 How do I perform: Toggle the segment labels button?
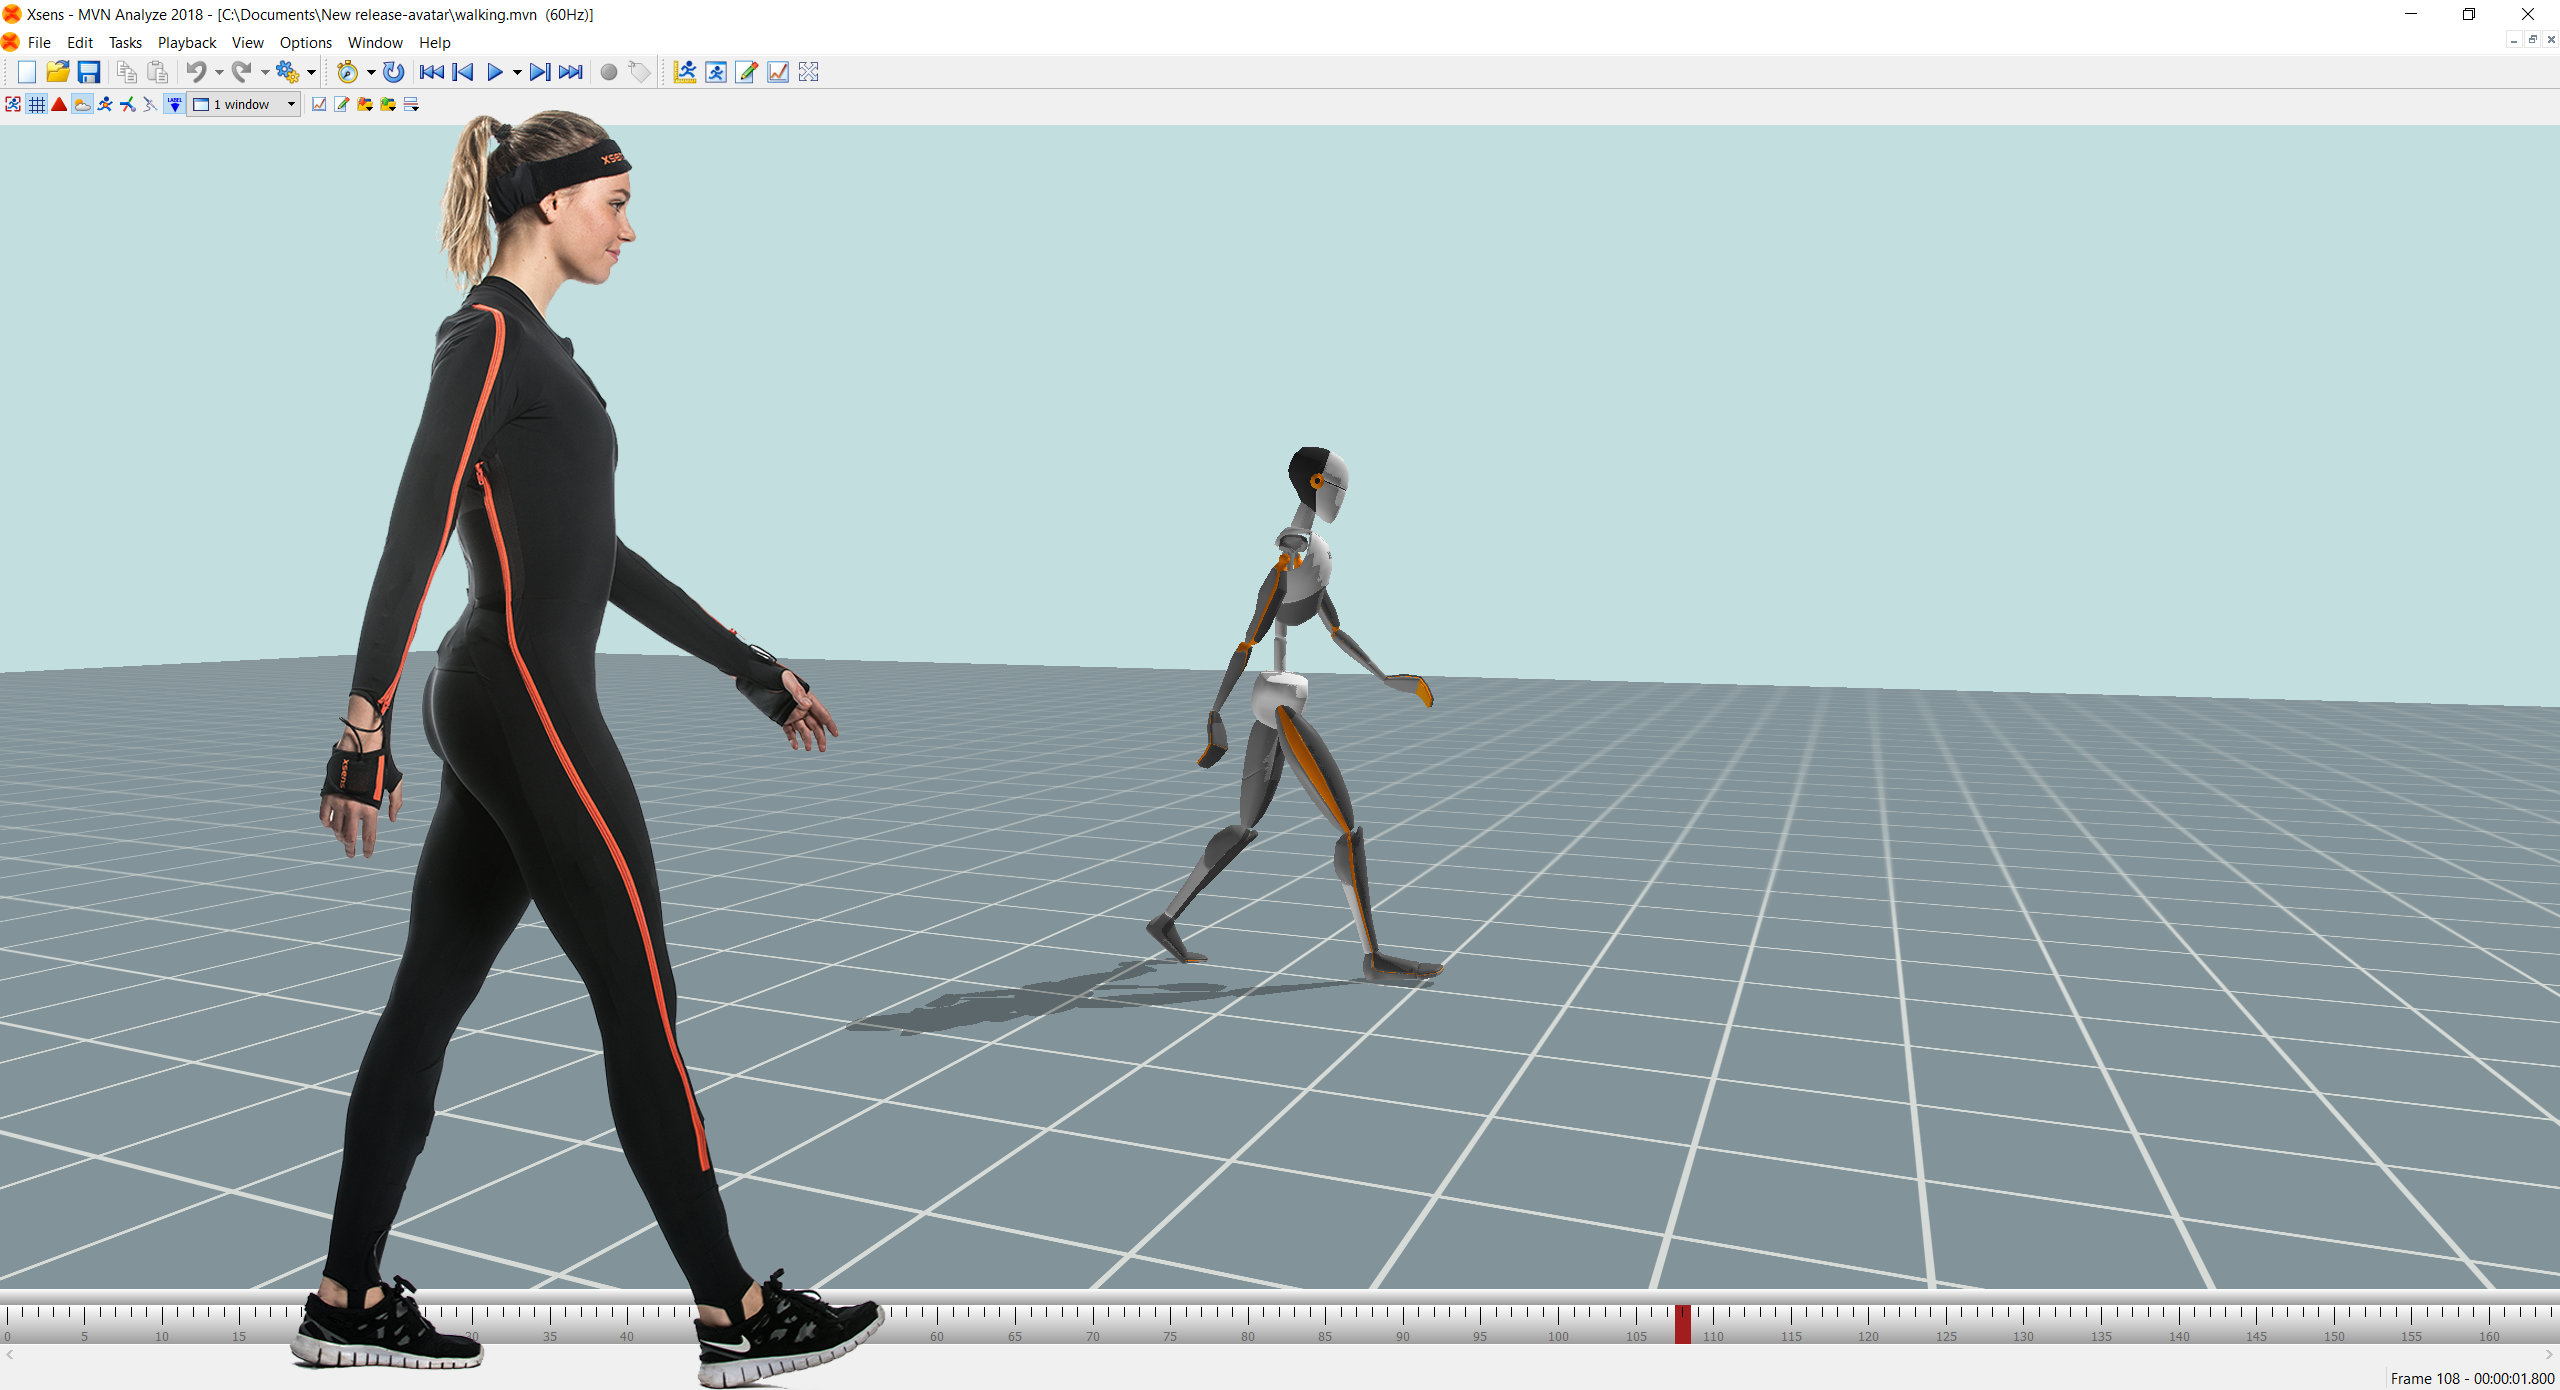pyautogui.click(x=174, y=104)
